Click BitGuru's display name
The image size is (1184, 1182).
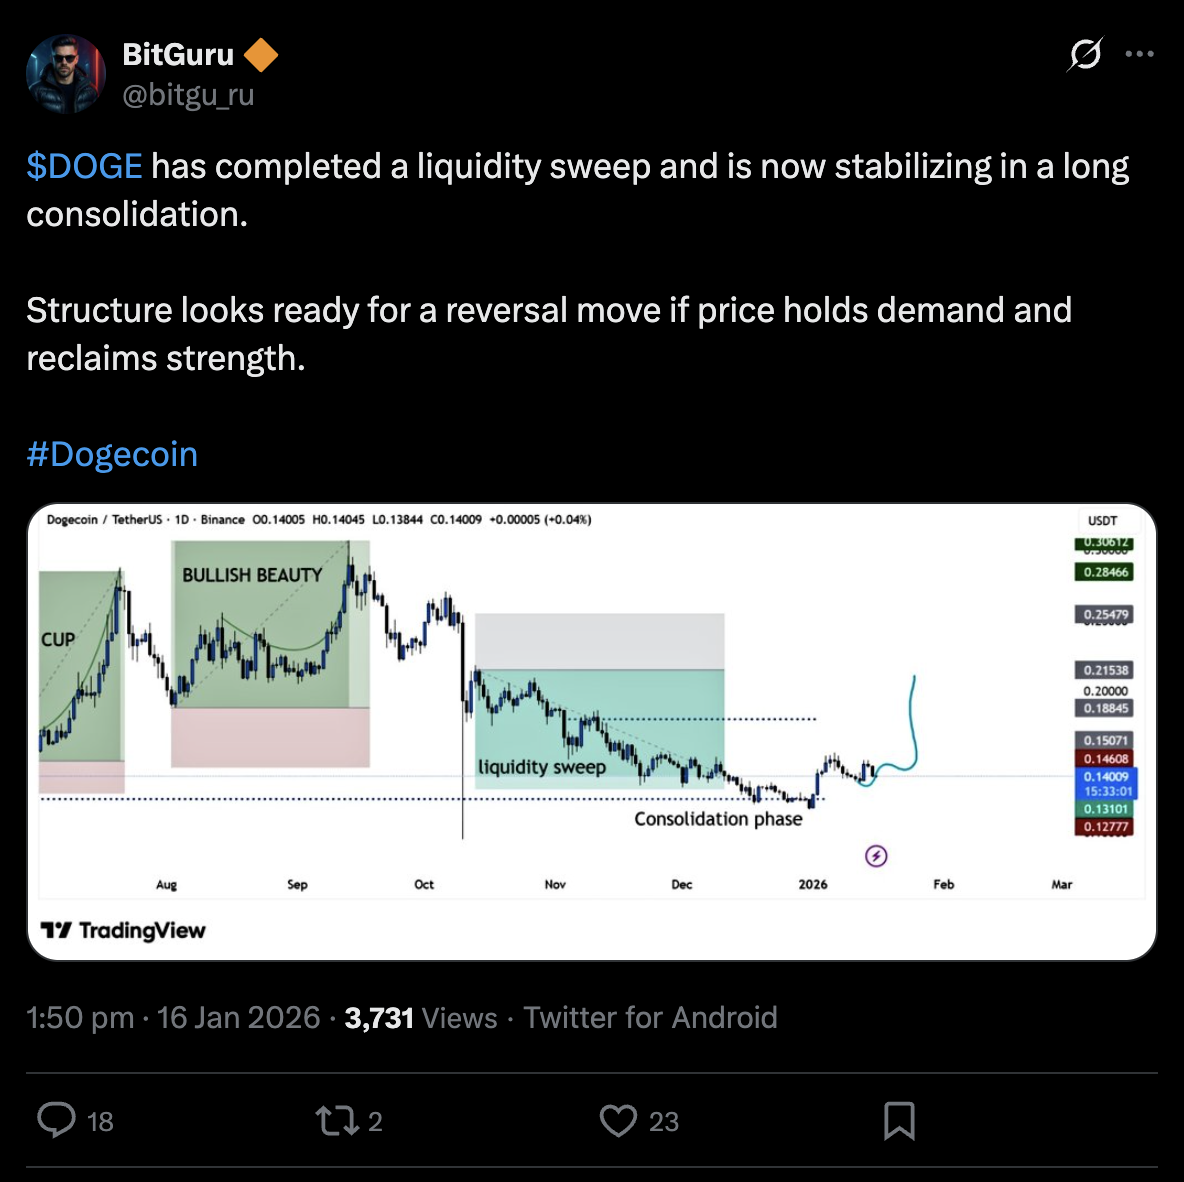(x=178, y=55)
